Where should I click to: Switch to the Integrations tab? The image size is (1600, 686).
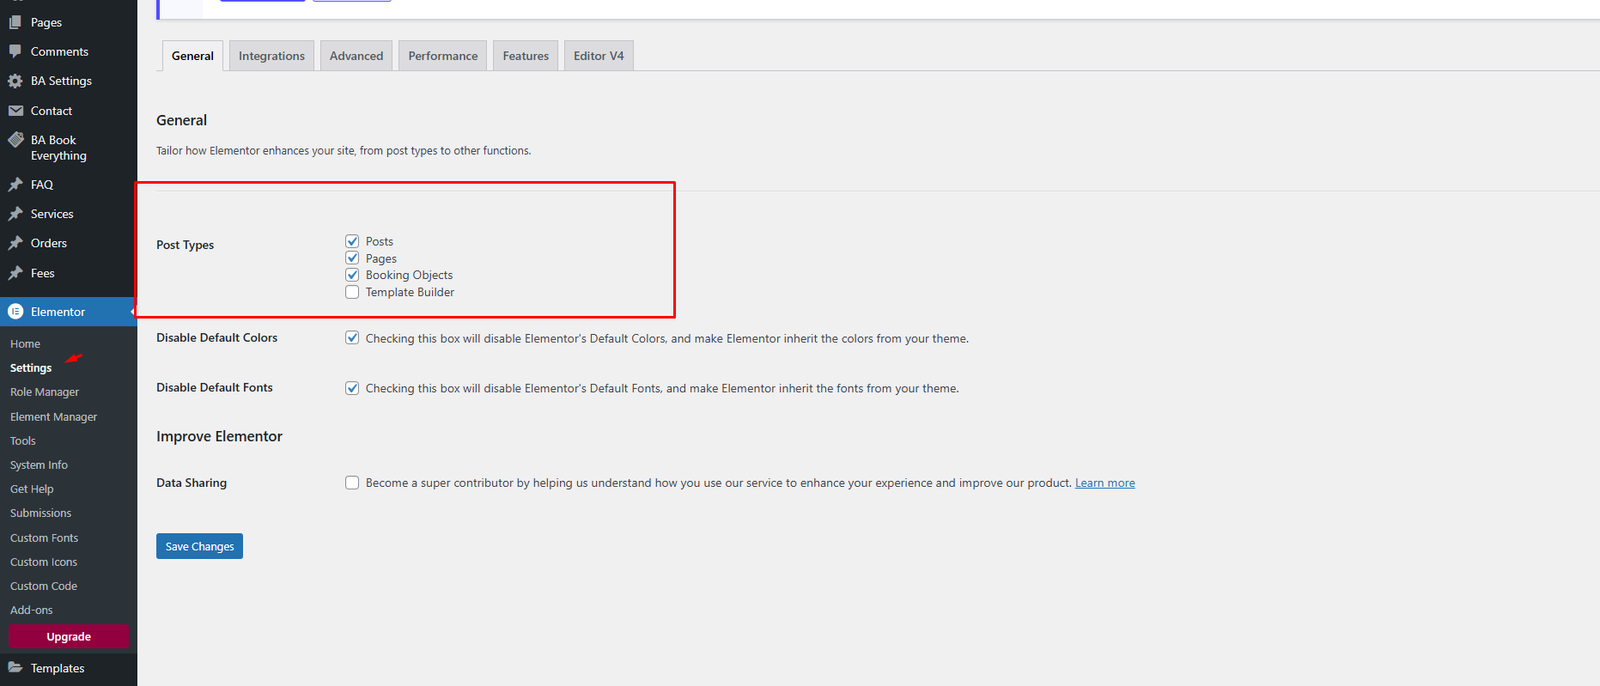271,56
